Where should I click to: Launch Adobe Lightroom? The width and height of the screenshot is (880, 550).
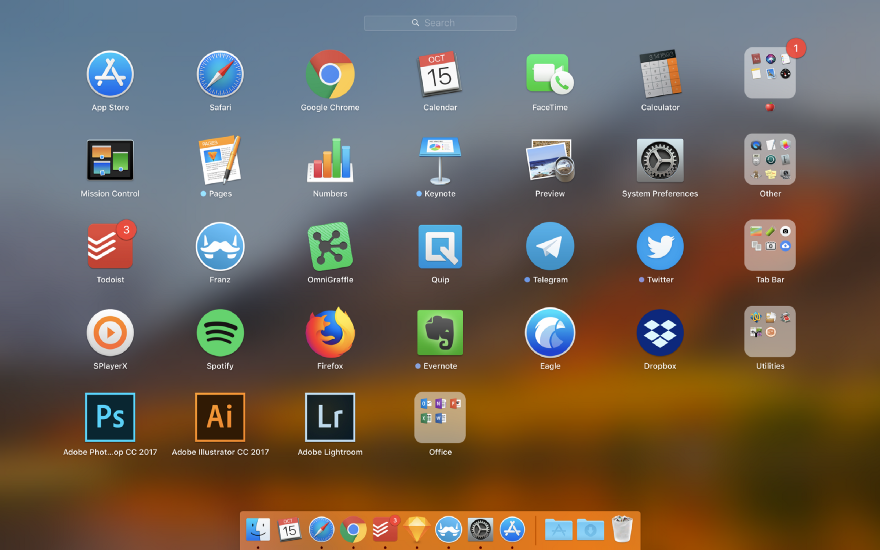(330, 417)
